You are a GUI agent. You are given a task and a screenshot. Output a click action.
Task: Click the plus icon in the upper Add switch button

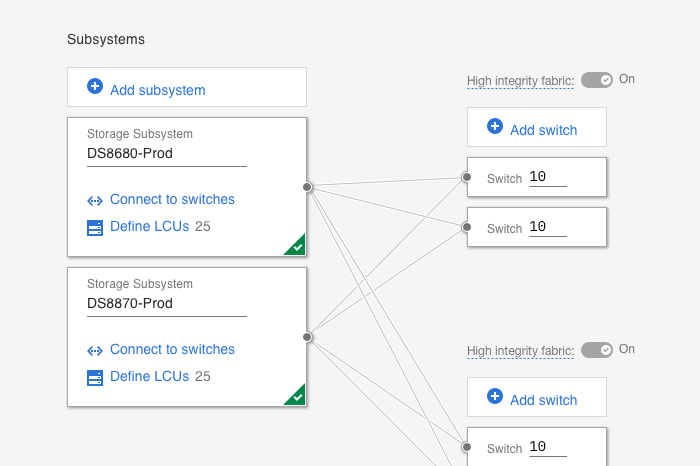494,127
